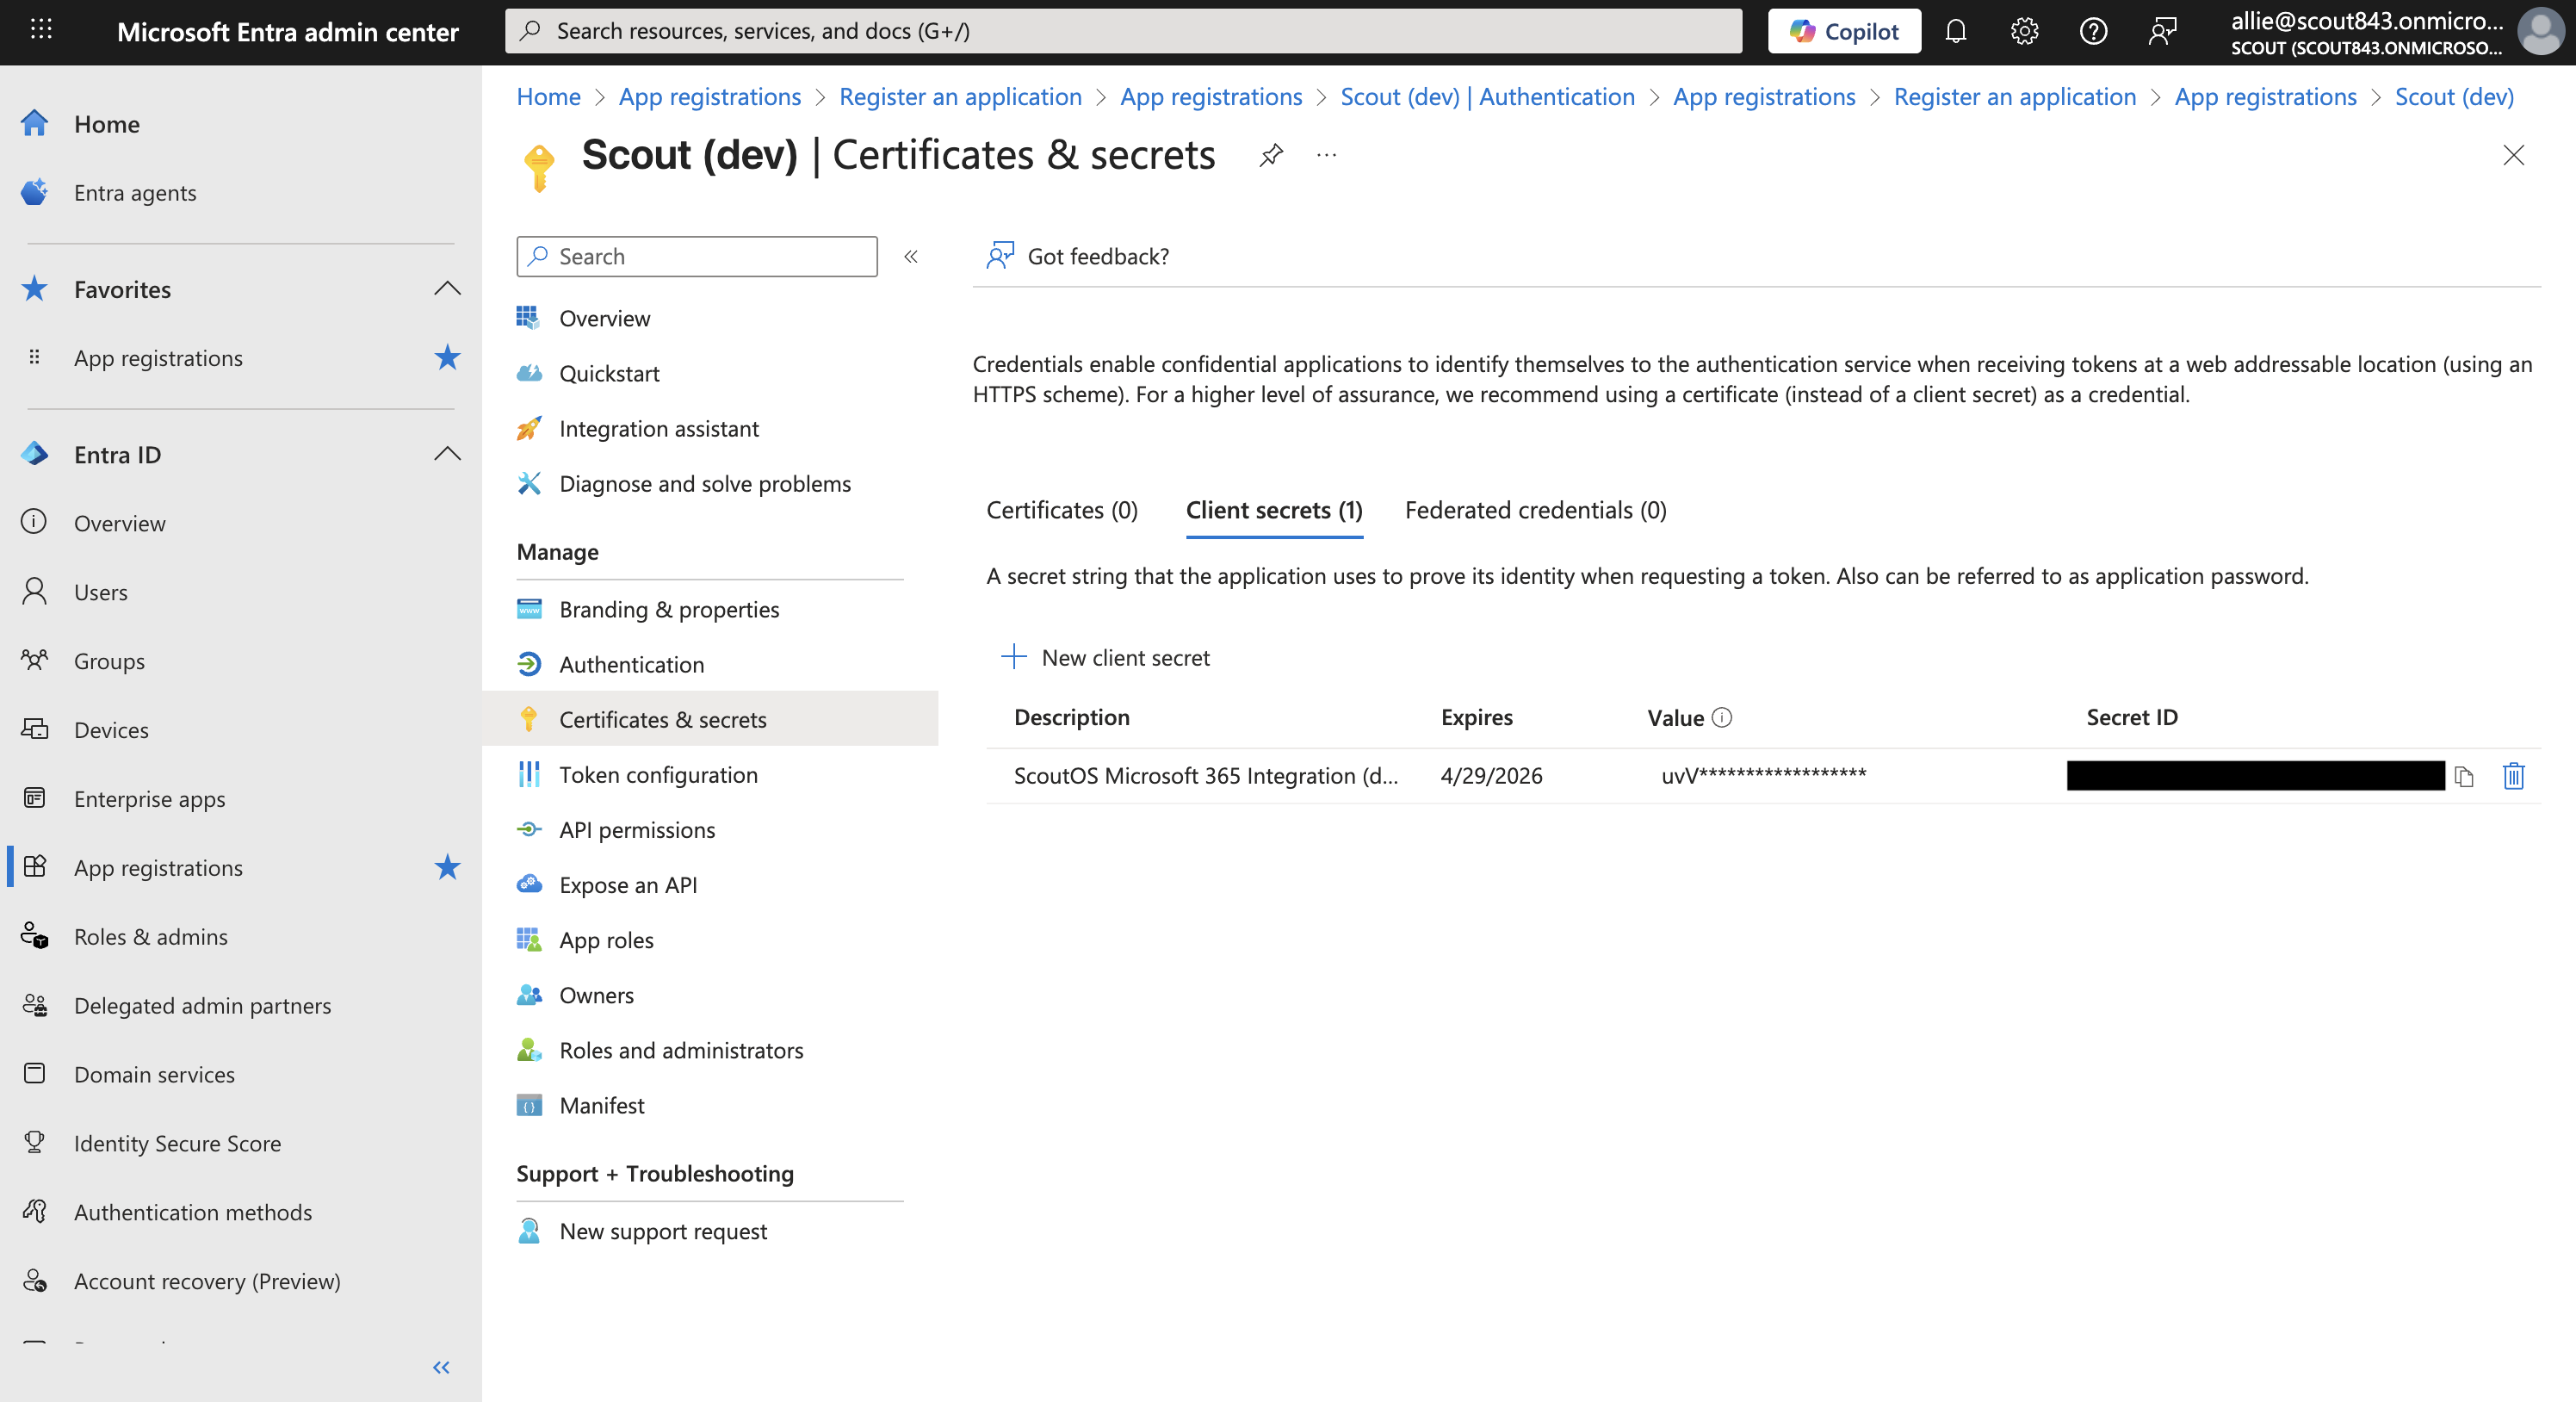
Task: Toggle star on Favorites App registrations
Action: point(447,358)
